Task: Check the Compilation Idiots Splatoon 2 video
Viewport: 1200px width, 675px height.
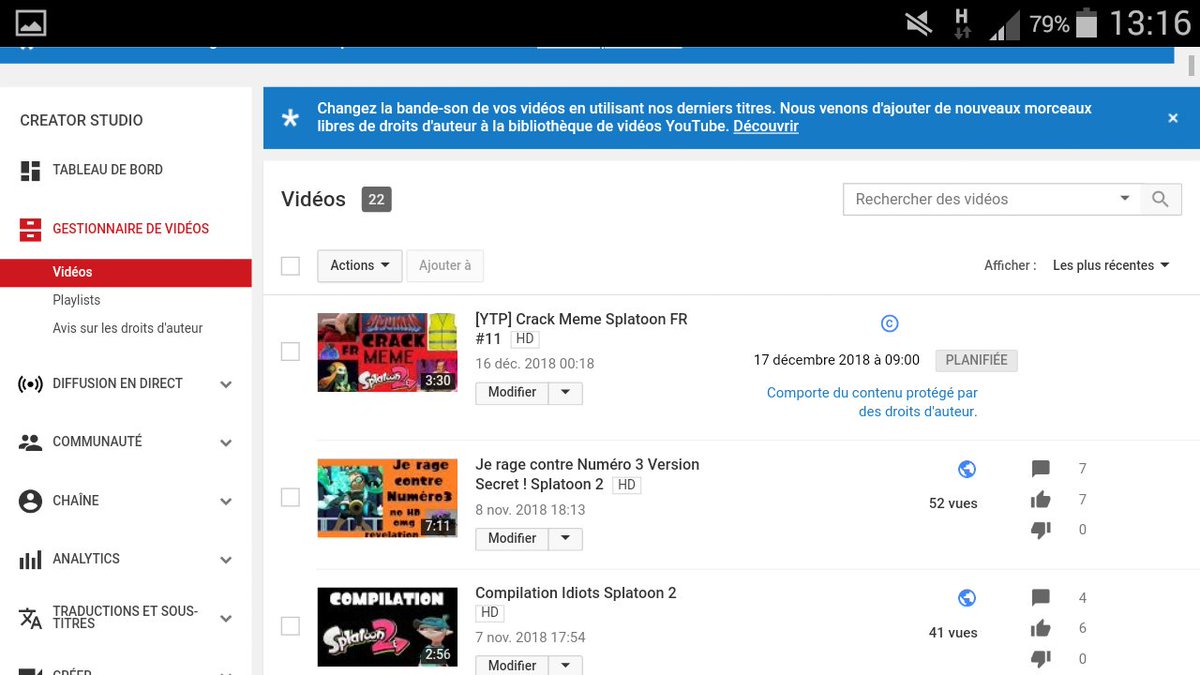Action: [x=290, y=626]
